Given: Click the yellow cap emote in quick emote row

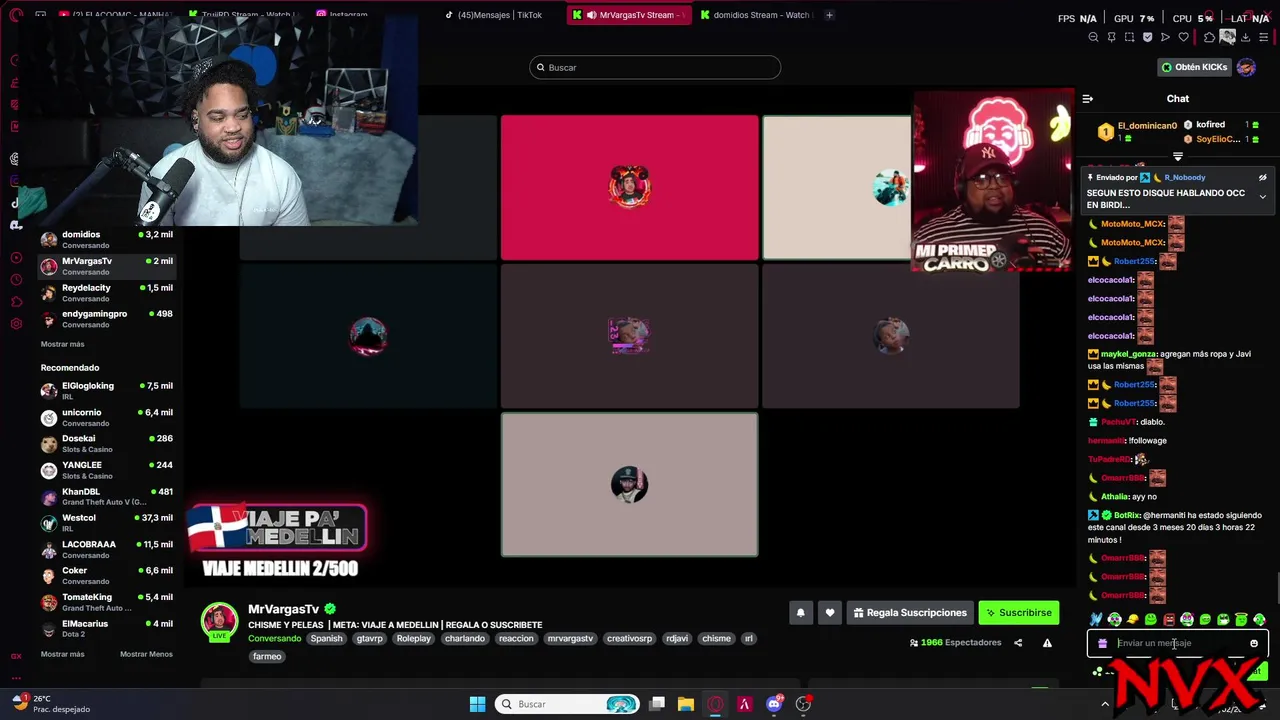Looking at the screenshot, I should click(x=1132, y=620).
